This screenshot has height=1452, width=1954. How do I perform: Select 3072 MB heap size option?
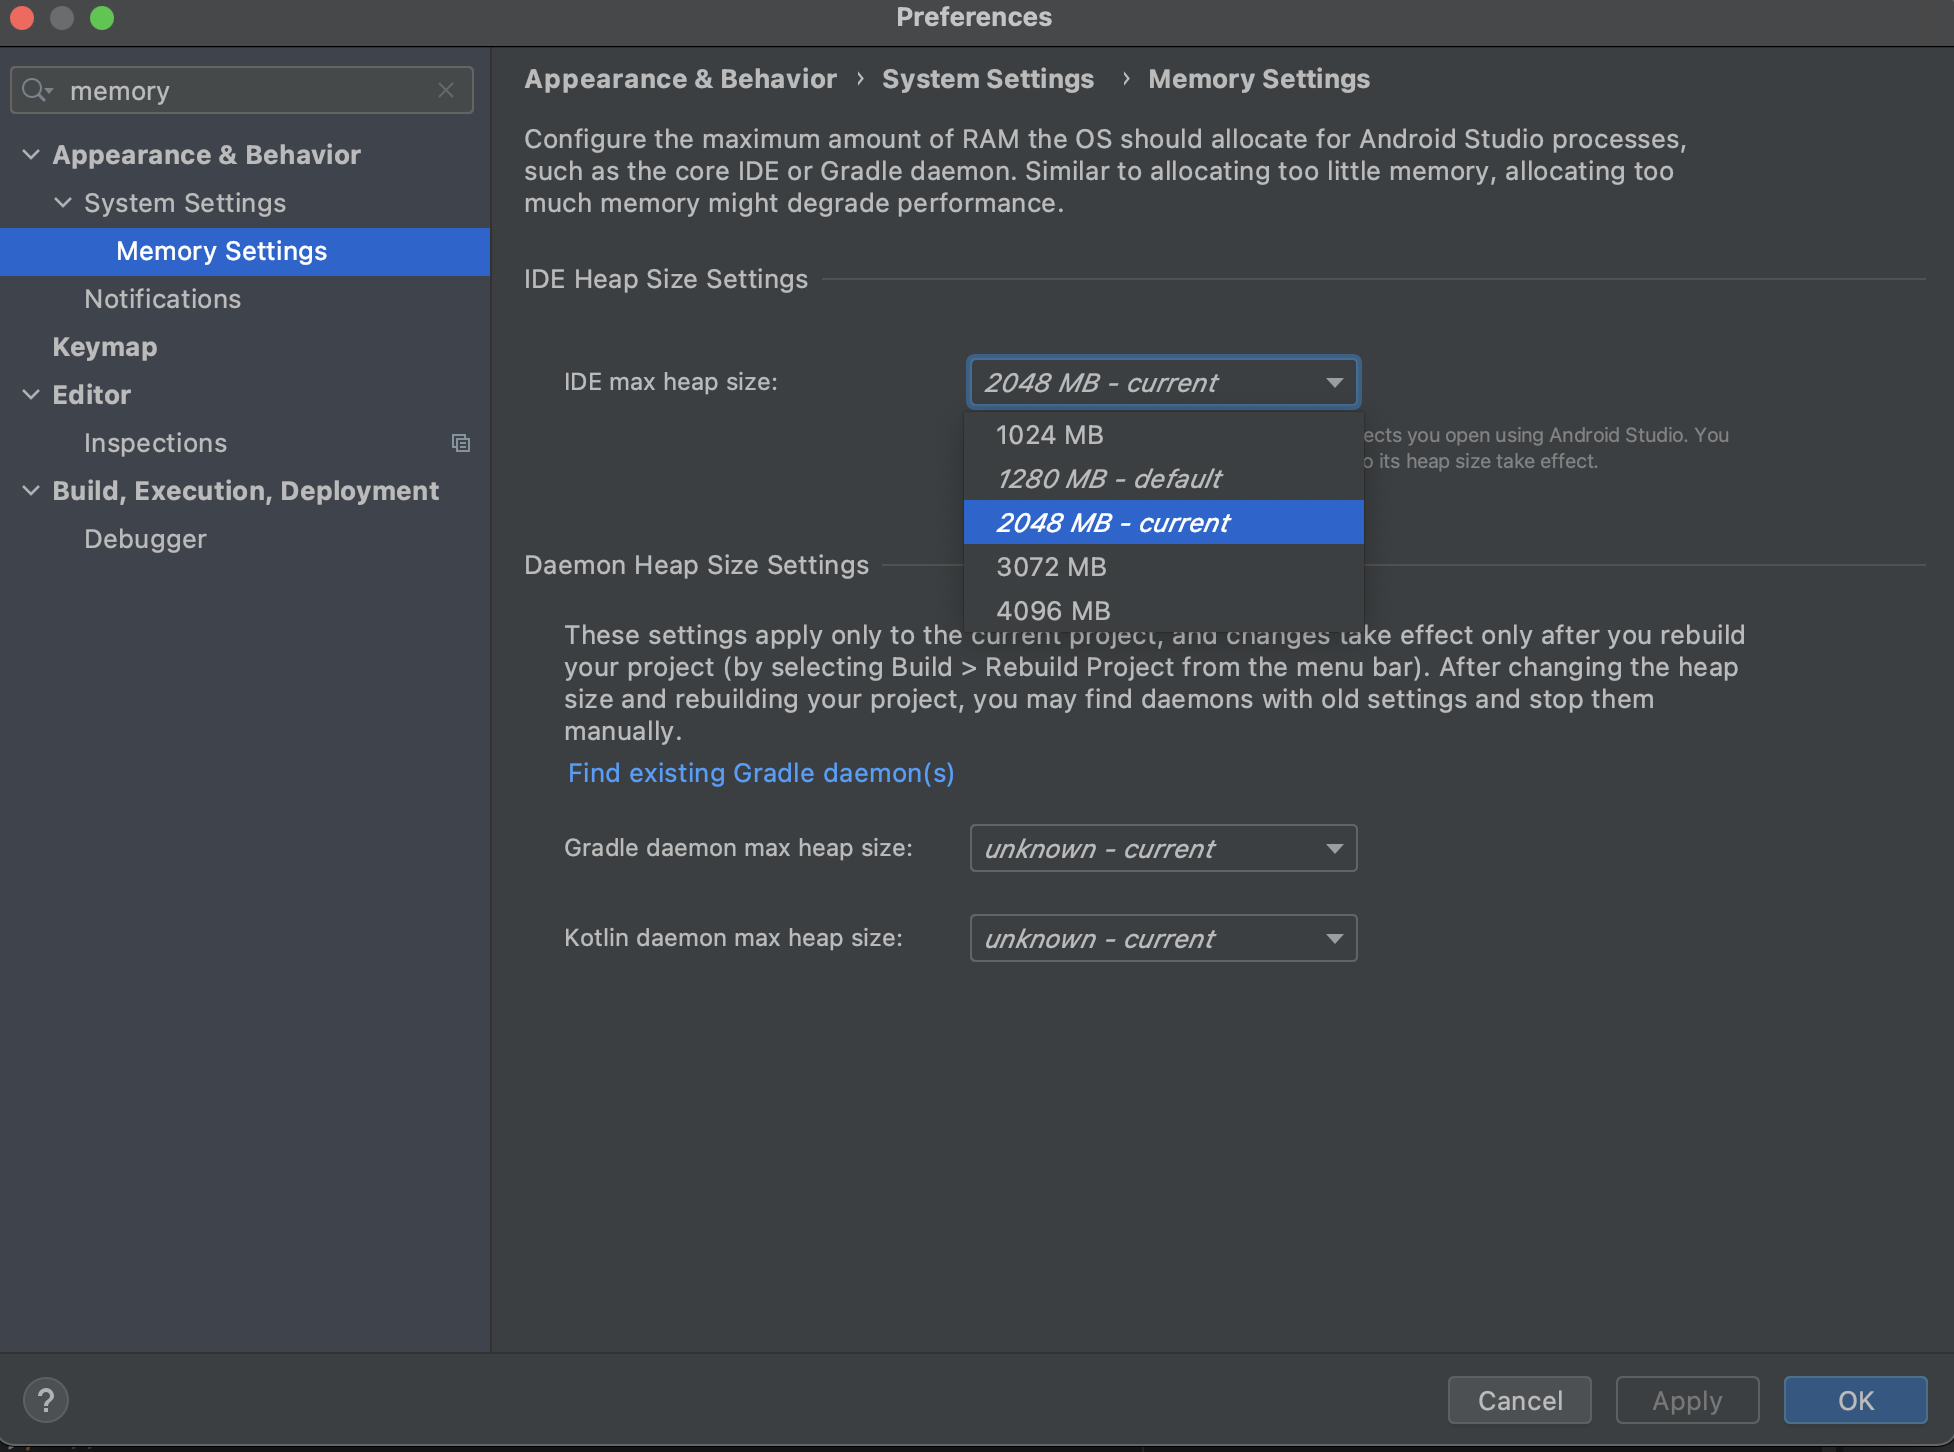(1051, 567)
